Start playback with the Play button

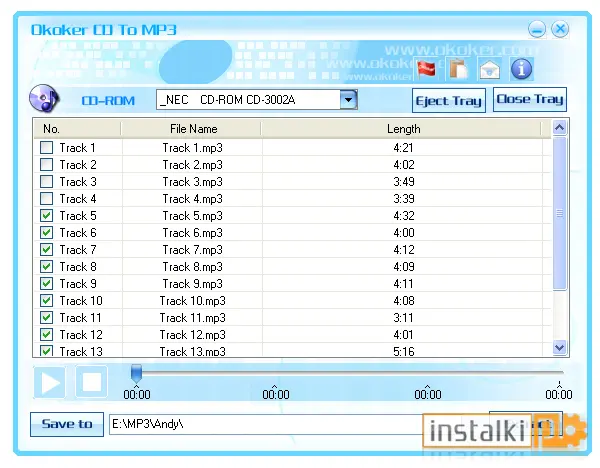coord(49,382)
